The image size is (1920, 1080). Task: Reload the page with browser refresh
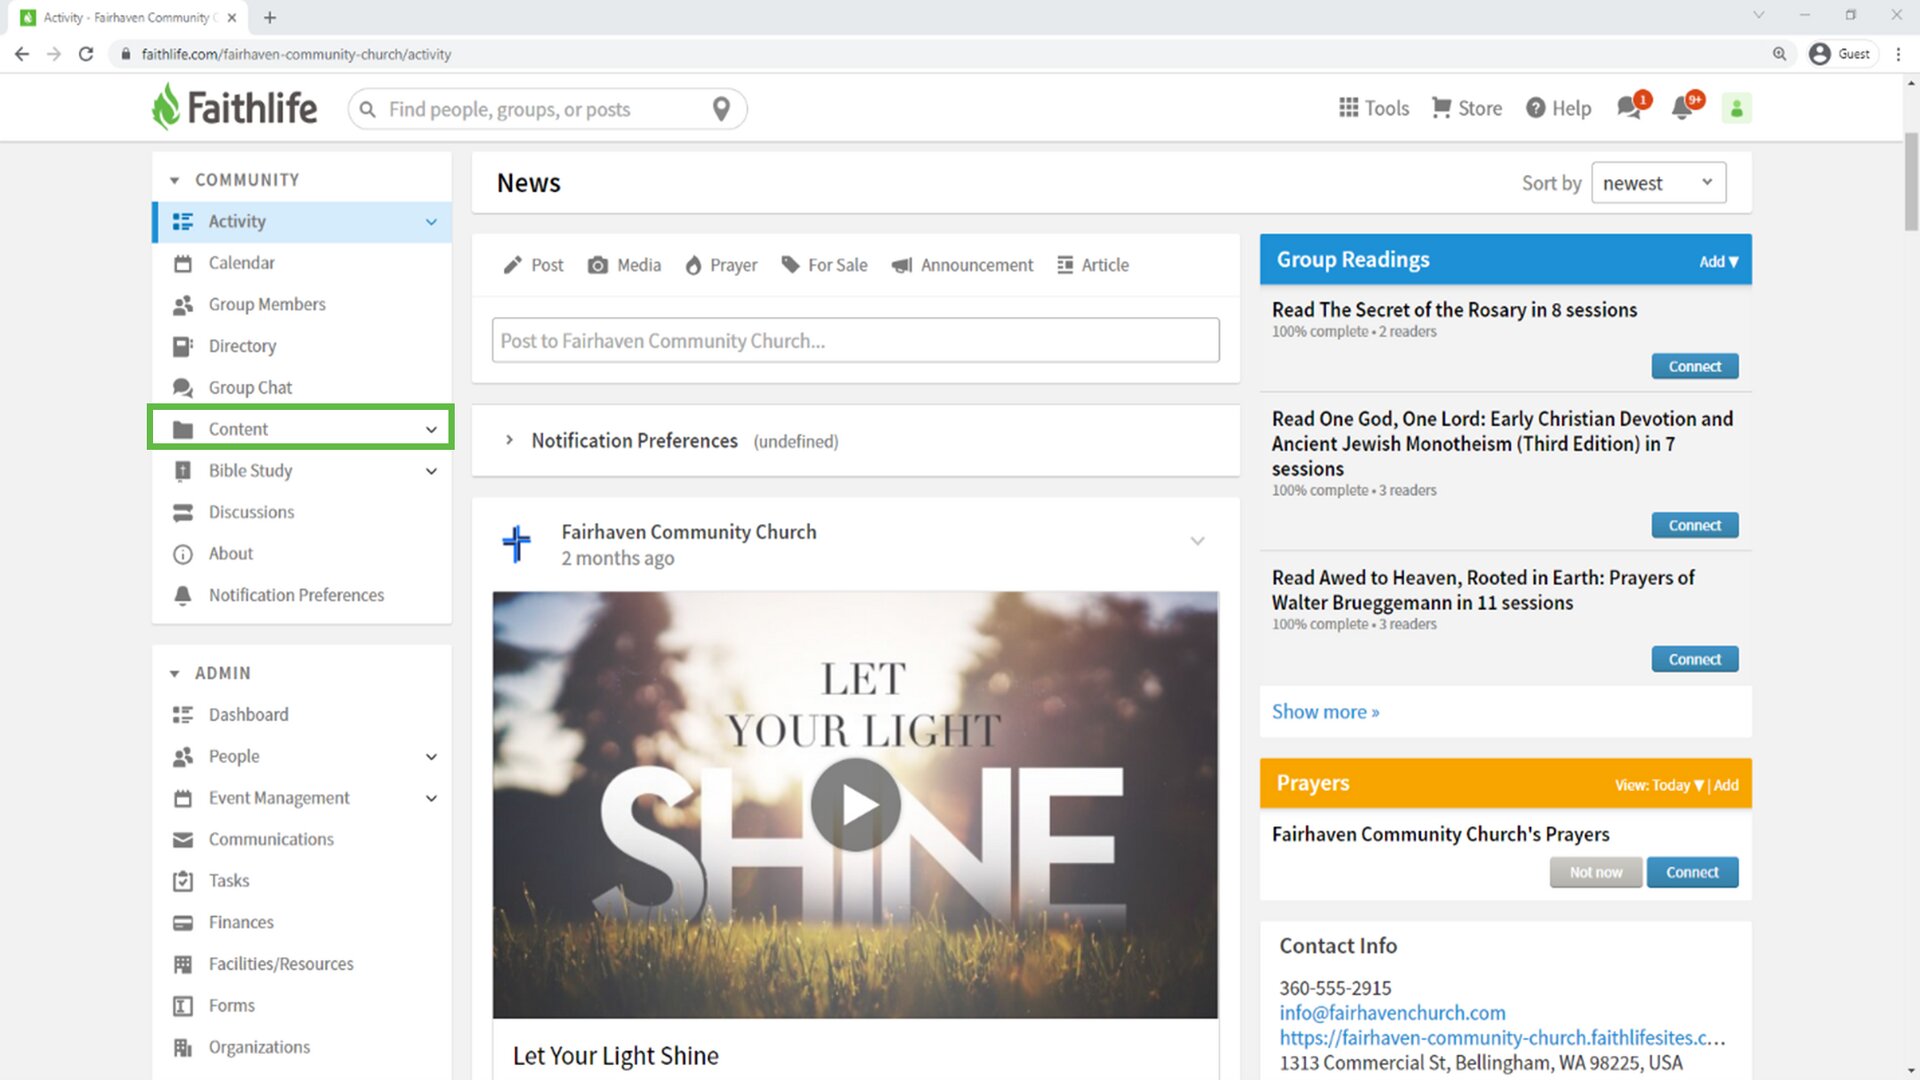point(86,54)
